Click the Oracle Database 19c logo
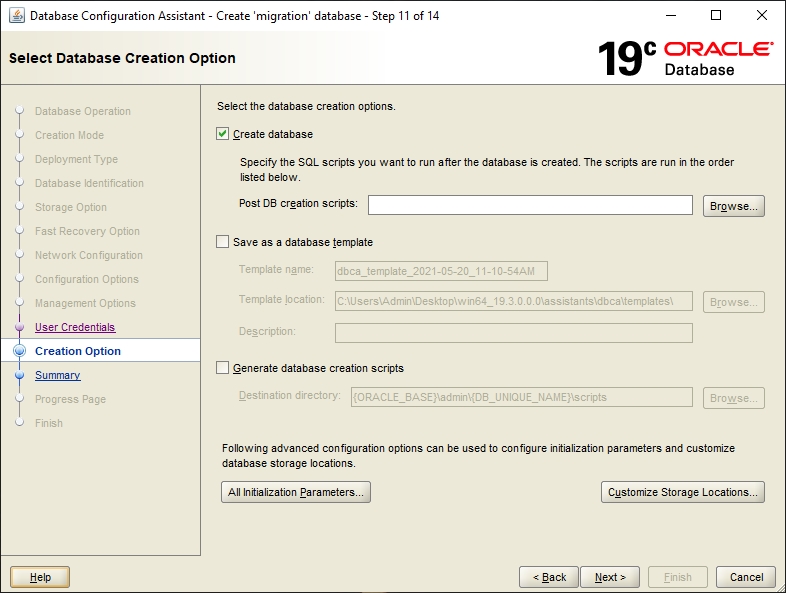 pos(685,58)
